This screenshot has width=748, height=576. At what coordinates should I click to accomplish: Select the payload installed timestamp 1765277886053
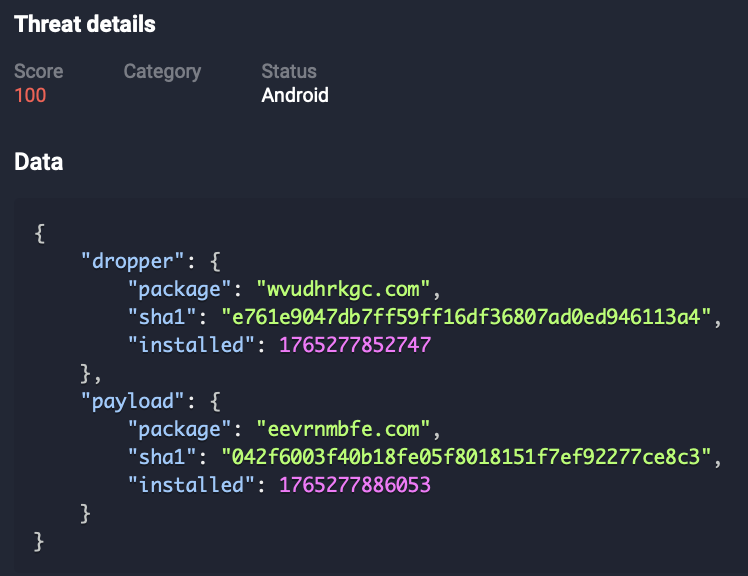pos(358,485)
